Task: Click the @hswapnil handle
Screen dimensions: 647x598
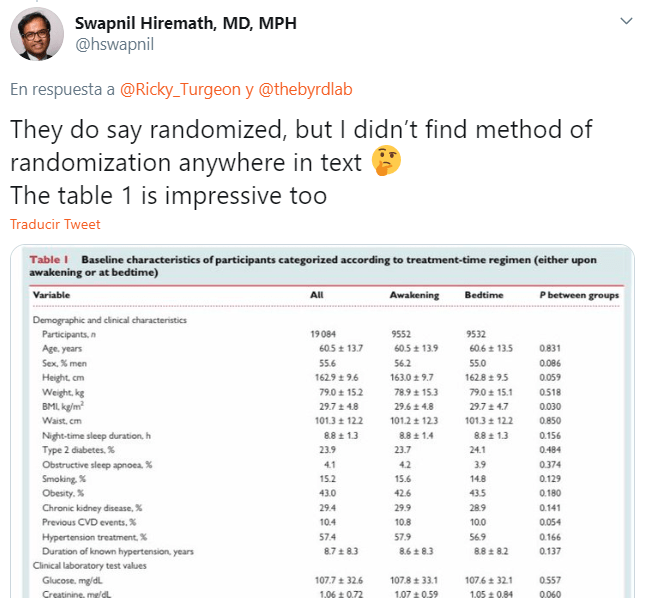Action: pyautogui.click(x=114, y=44)
